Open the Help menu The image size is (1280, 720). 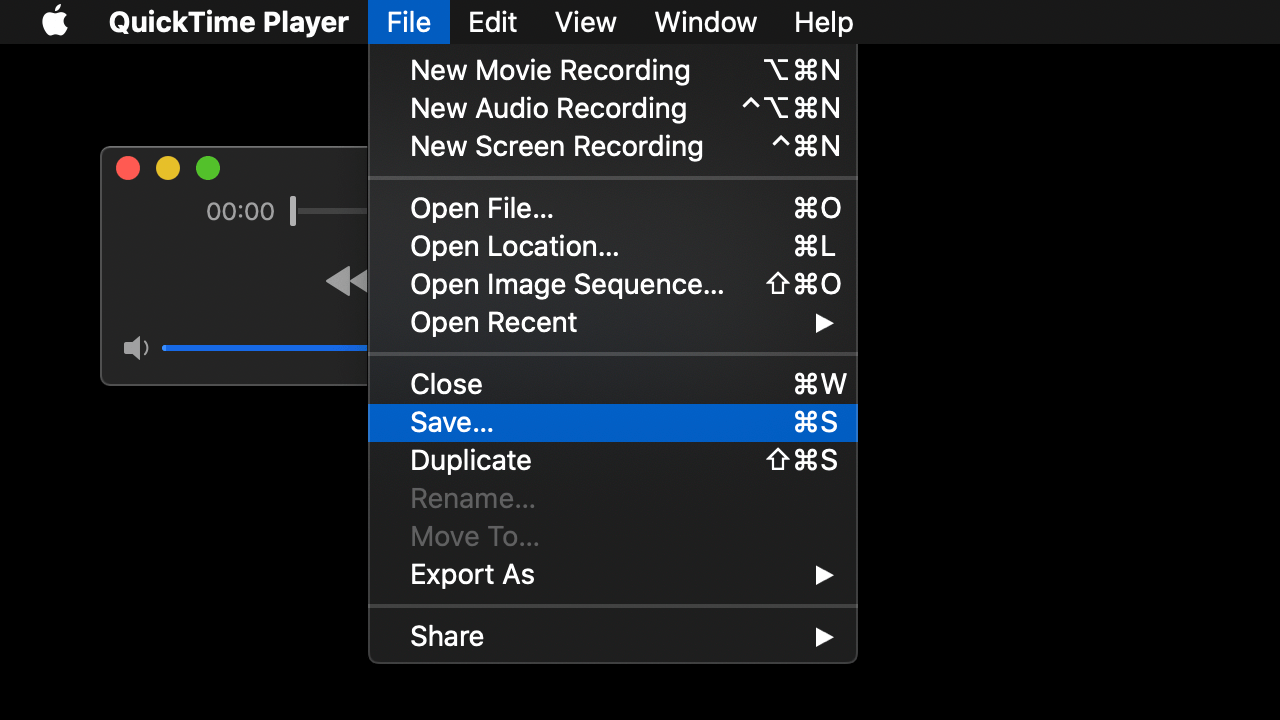(x=824, y=22)
